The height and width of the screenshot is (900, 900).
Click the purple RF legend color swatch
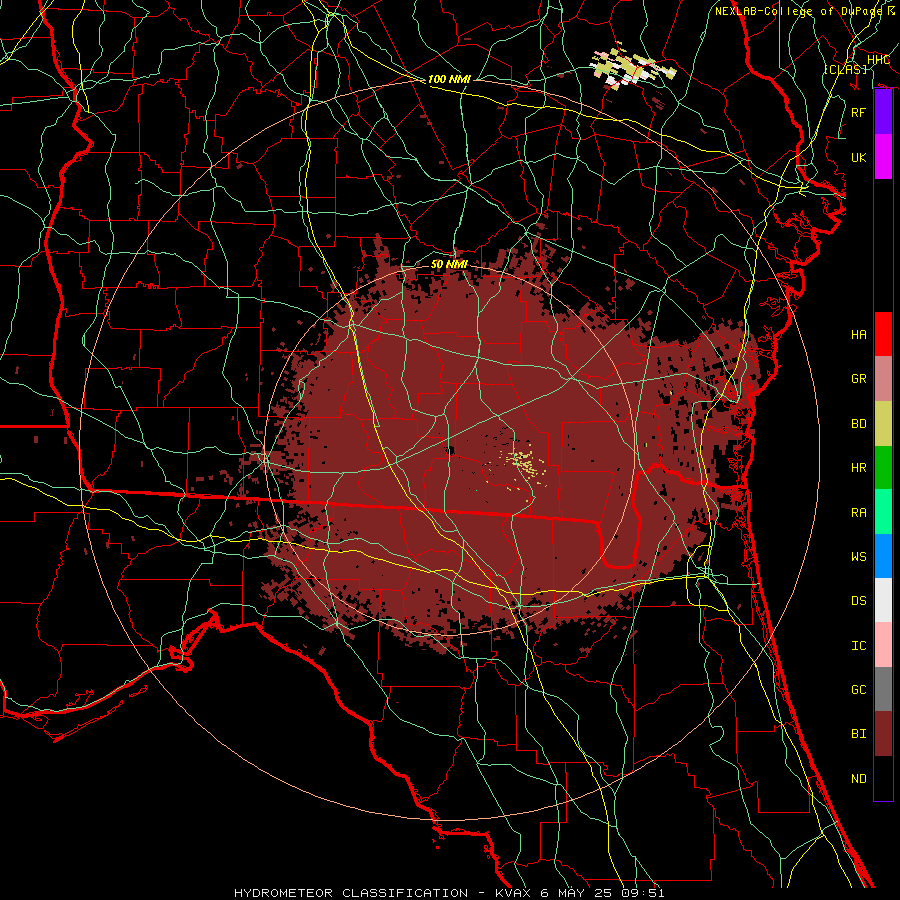[883, 112]
